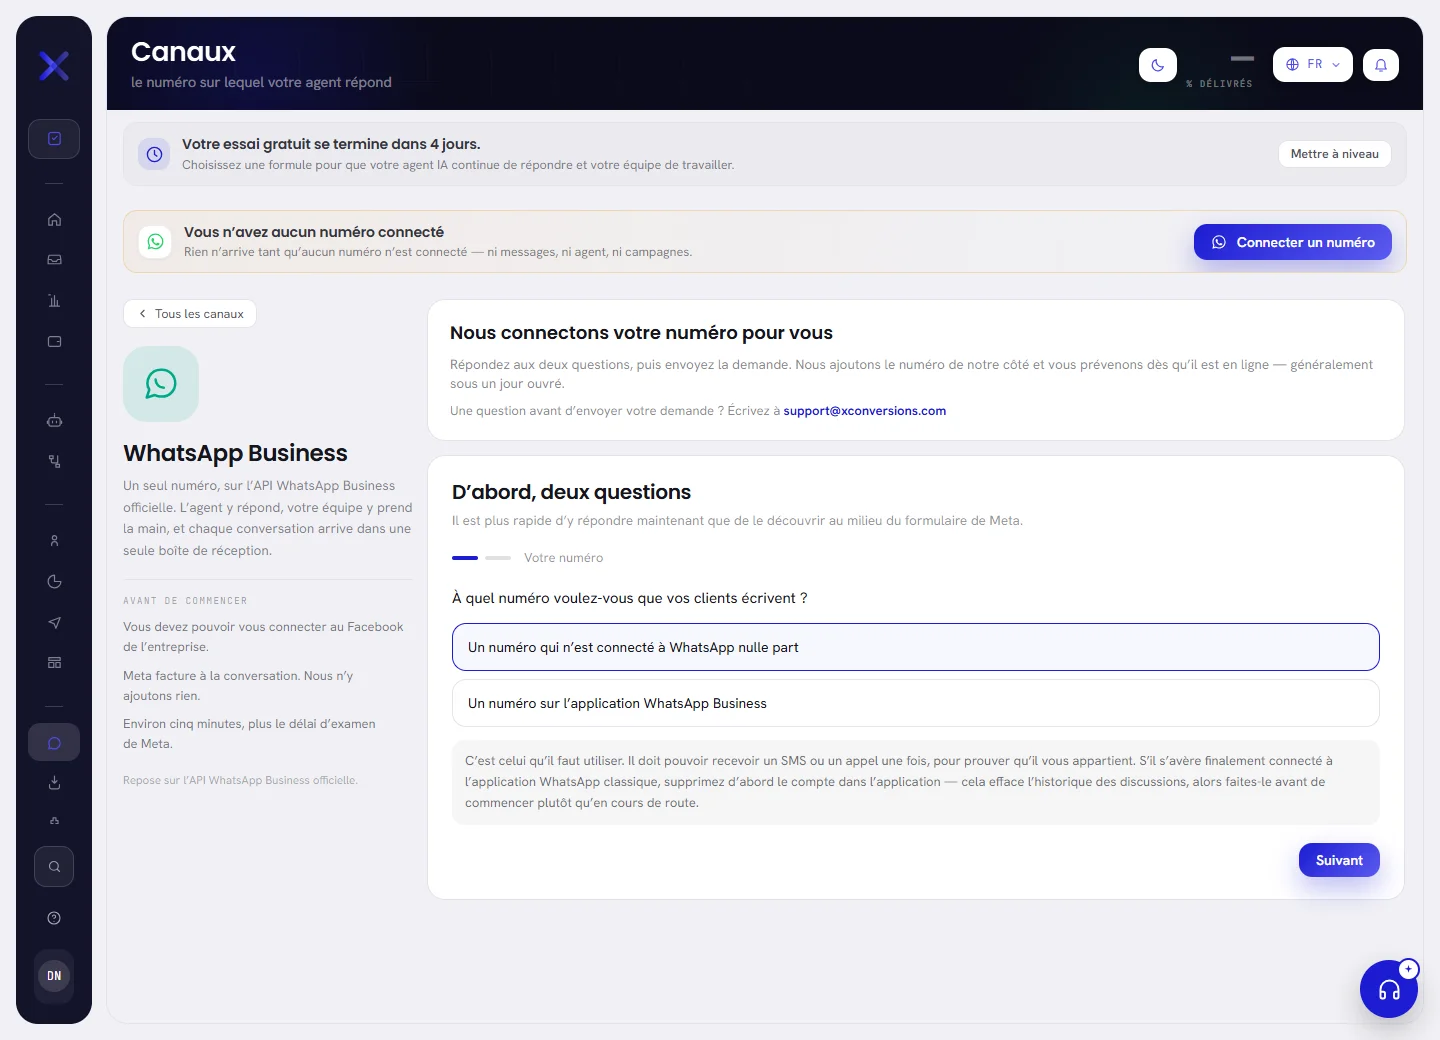Go back with Tous les canaux

pos(190,314)
